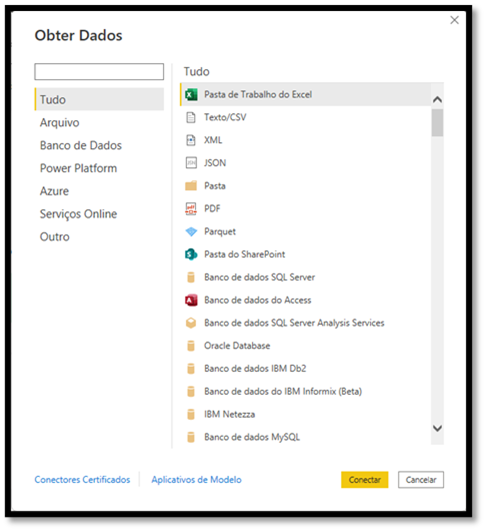Click the XML file icon
The width and height of the screenshot is (485, 530).
(191, 140)
